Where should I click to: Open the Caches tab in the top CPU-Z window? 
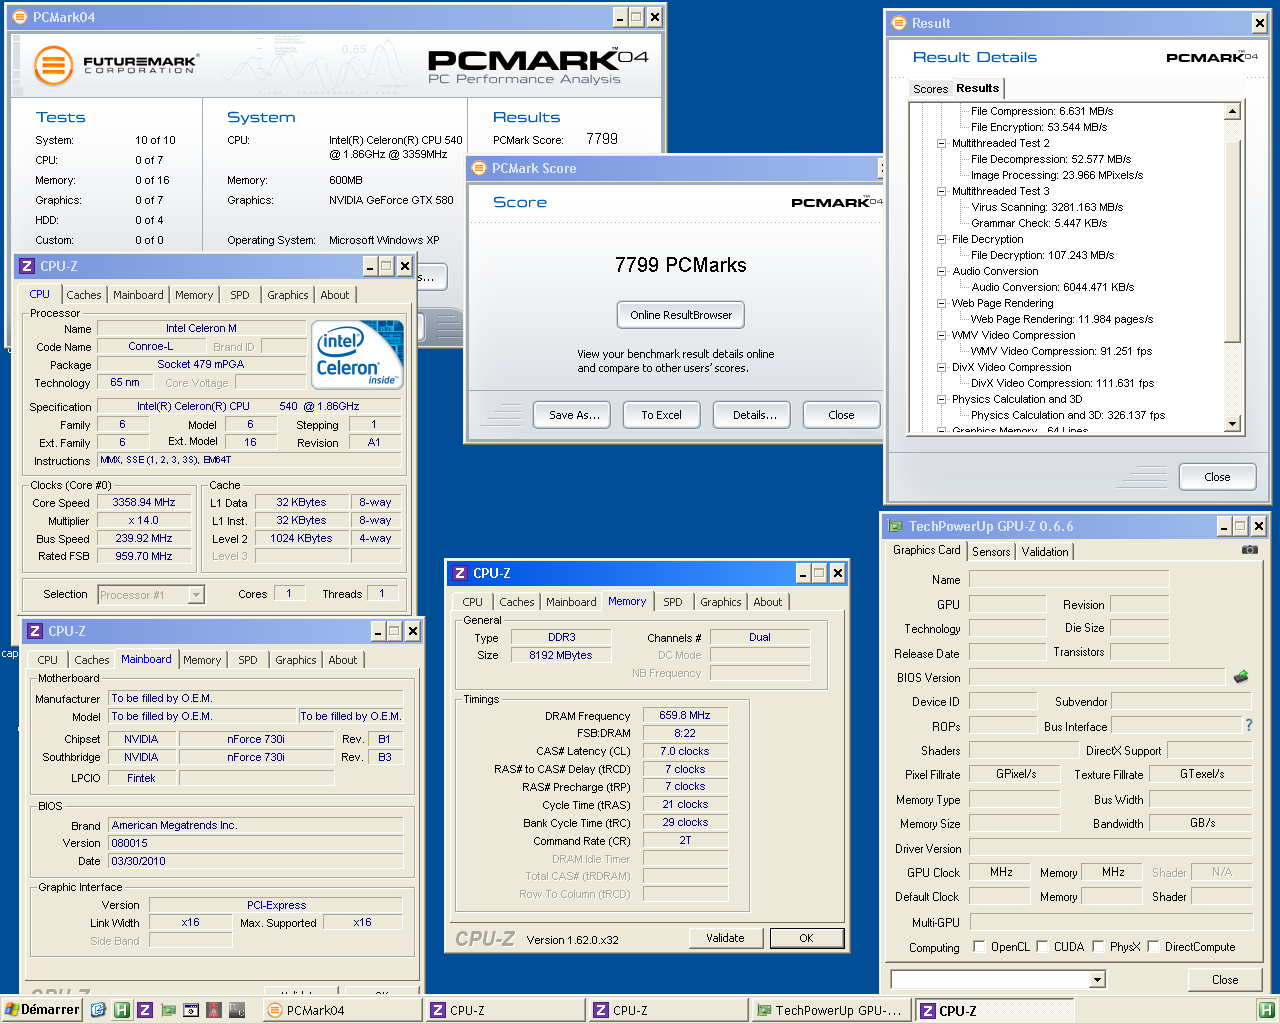coord(84,295)
